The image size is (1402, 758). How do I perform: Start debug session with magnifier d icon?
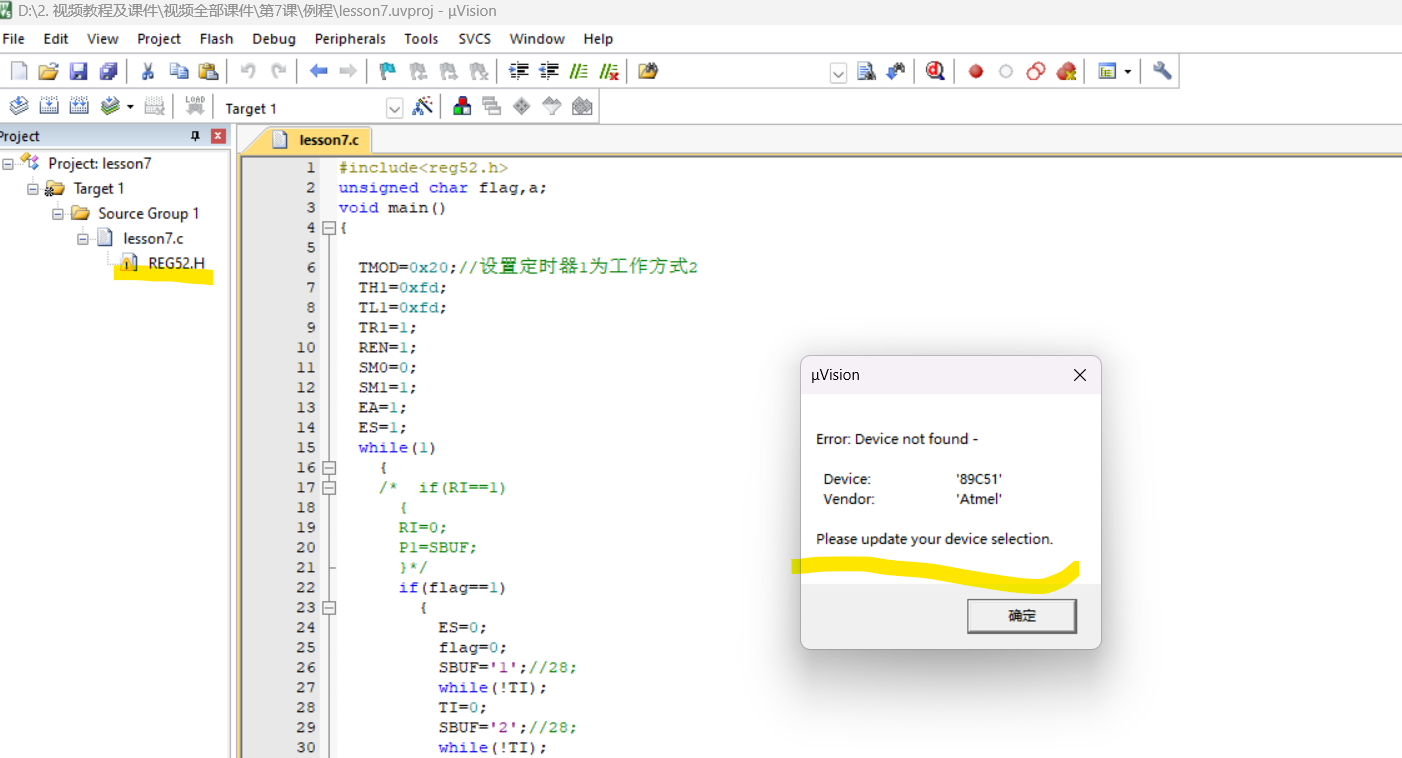point(935,71)
